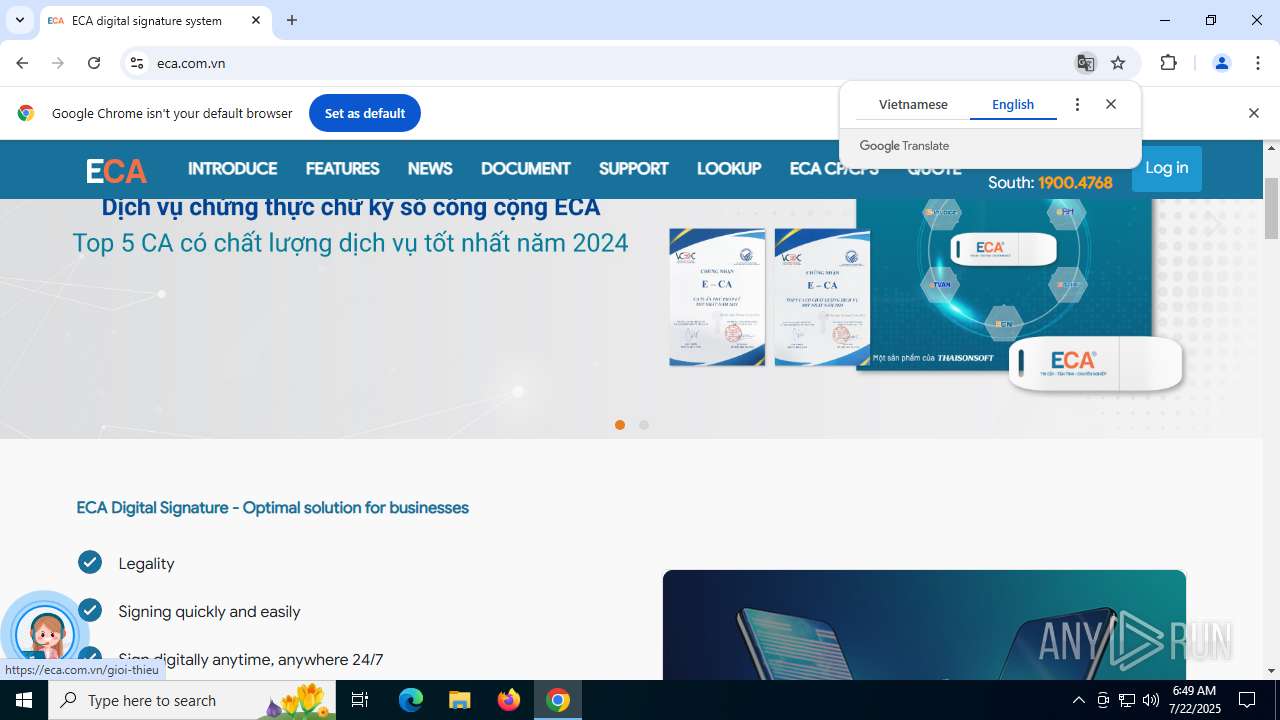Open the Windows notification center
The image size is (1280, 720).
click(1247, 700)
